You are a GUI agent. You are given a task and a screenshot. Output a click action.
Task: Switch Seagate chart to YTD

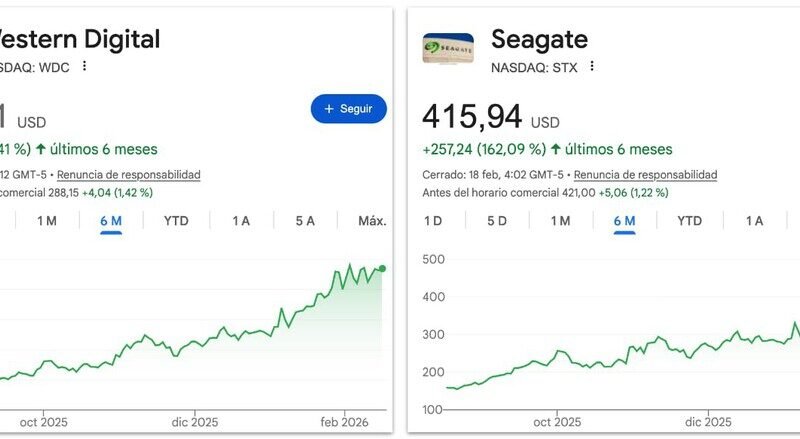pos(690,221)
